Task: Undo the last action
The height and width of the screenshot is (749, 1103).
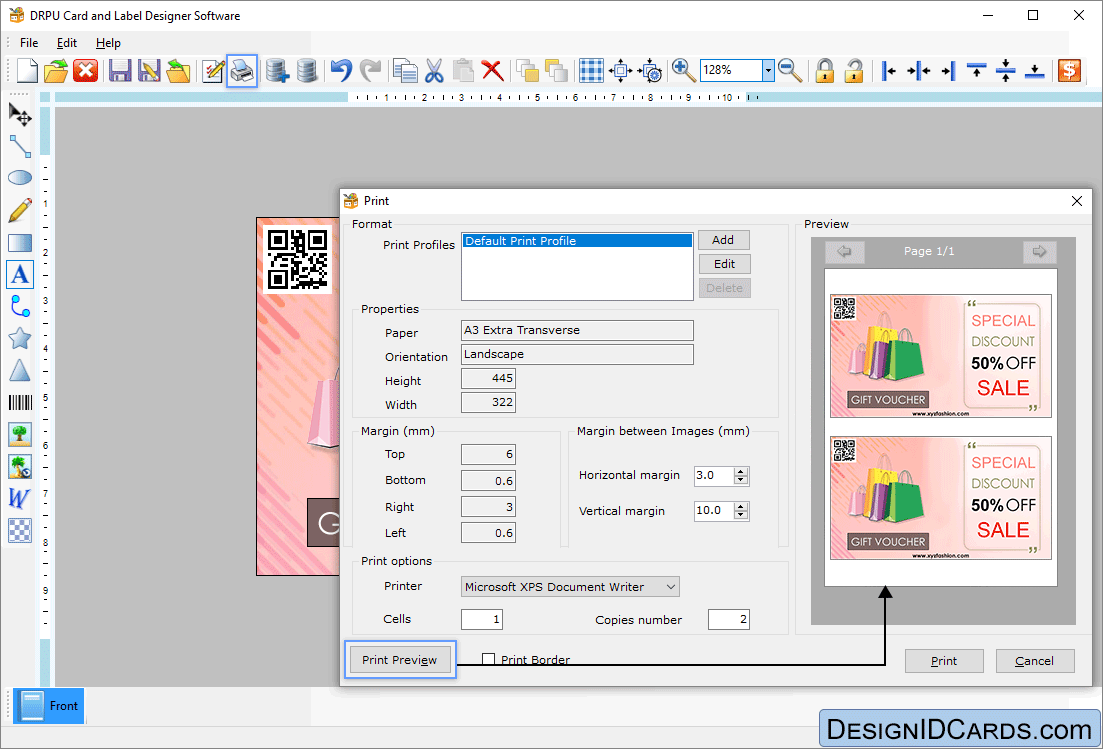Action: 341,70
